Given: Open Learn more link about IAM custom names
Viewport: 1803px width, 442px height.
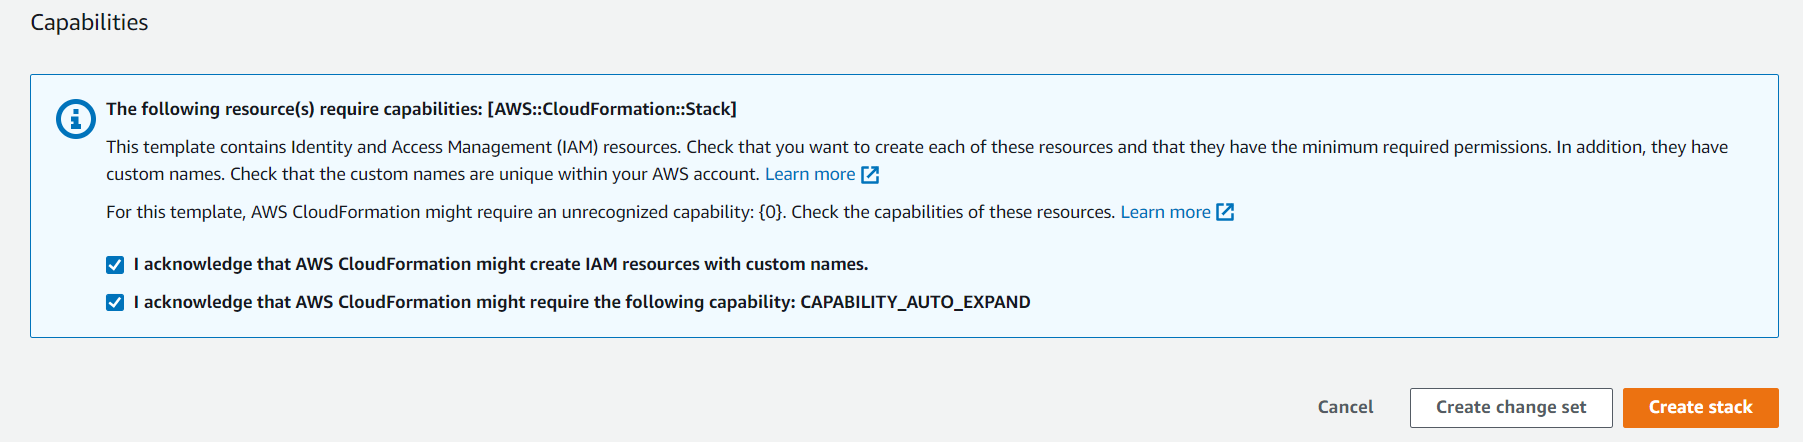Looking at the screenshot, I should pyautogui.click(x=809, y=174).
